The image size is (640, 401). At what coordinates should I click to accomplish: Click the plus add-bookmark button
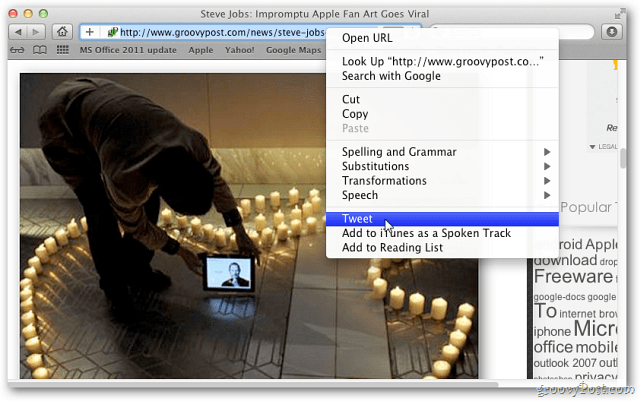[x=90, y=32]
